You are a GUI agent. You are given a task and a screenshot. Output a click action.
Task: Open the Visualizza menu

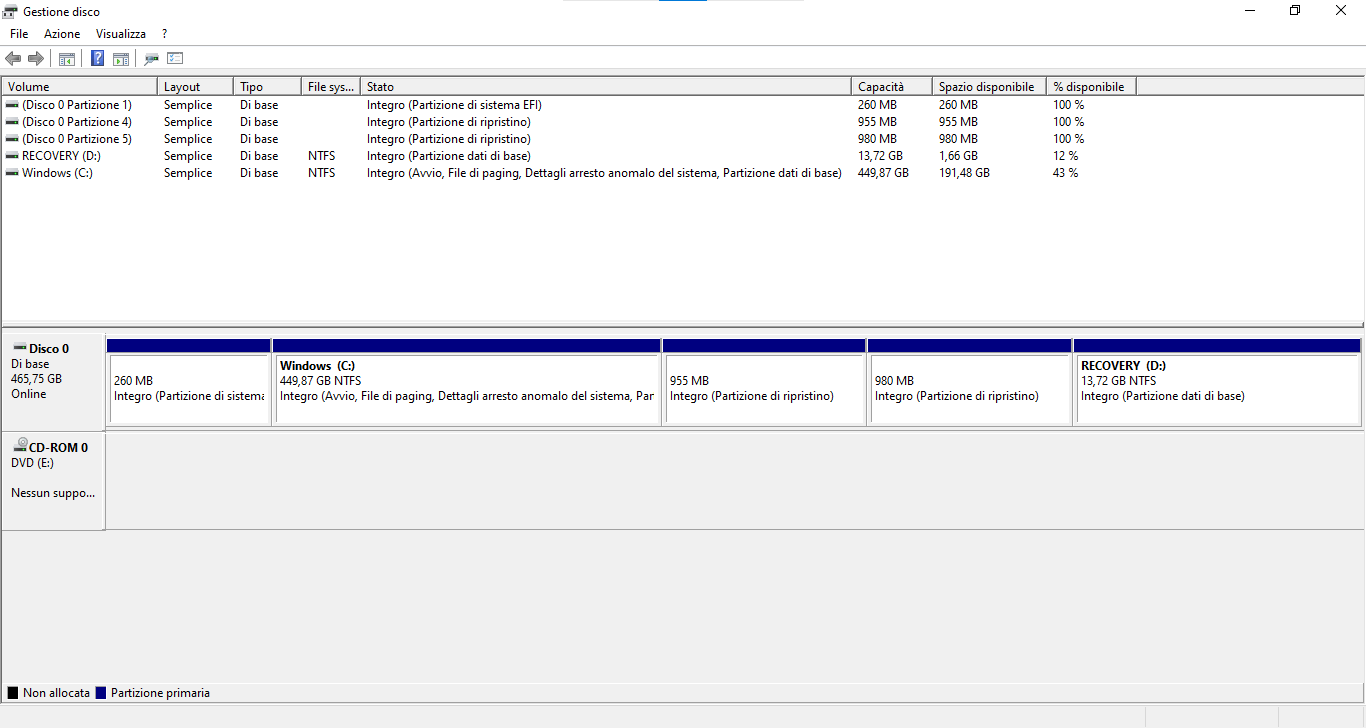coord(121,34)
